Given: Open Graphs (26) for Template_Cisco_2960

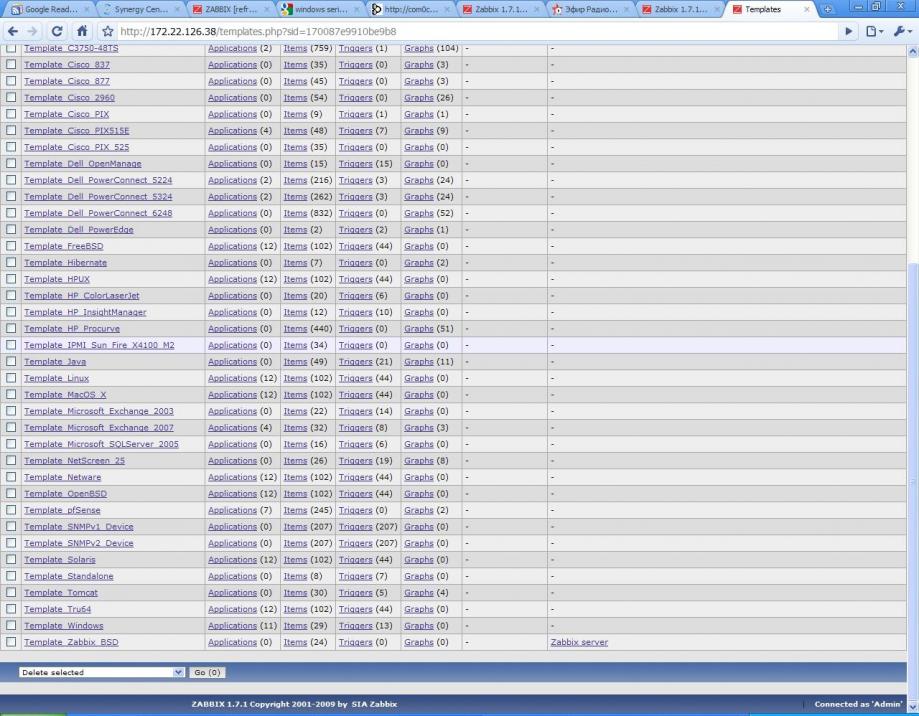Looking at the screenshot, I should (x=418, y=97).
